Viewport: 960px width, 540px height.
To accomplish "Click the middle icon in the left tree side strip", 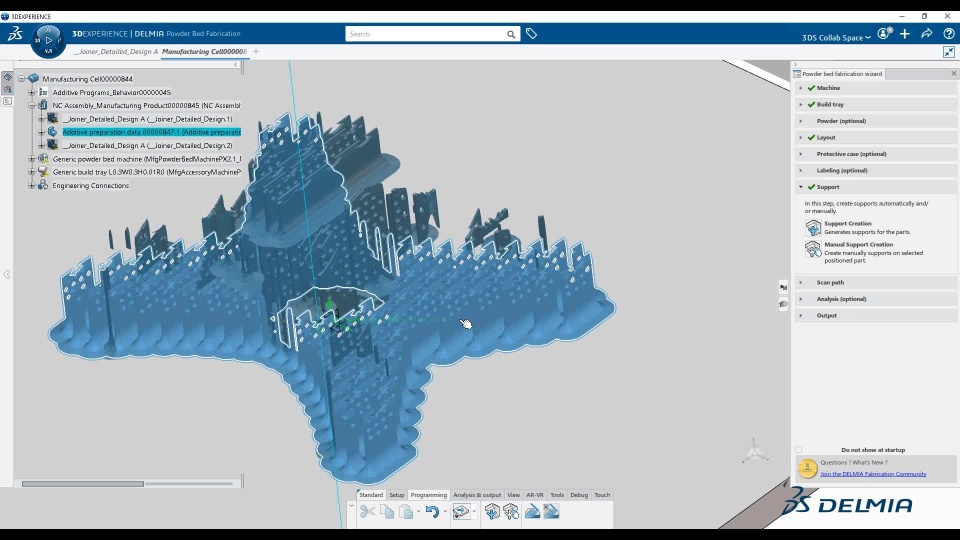I will pos(7,89).
